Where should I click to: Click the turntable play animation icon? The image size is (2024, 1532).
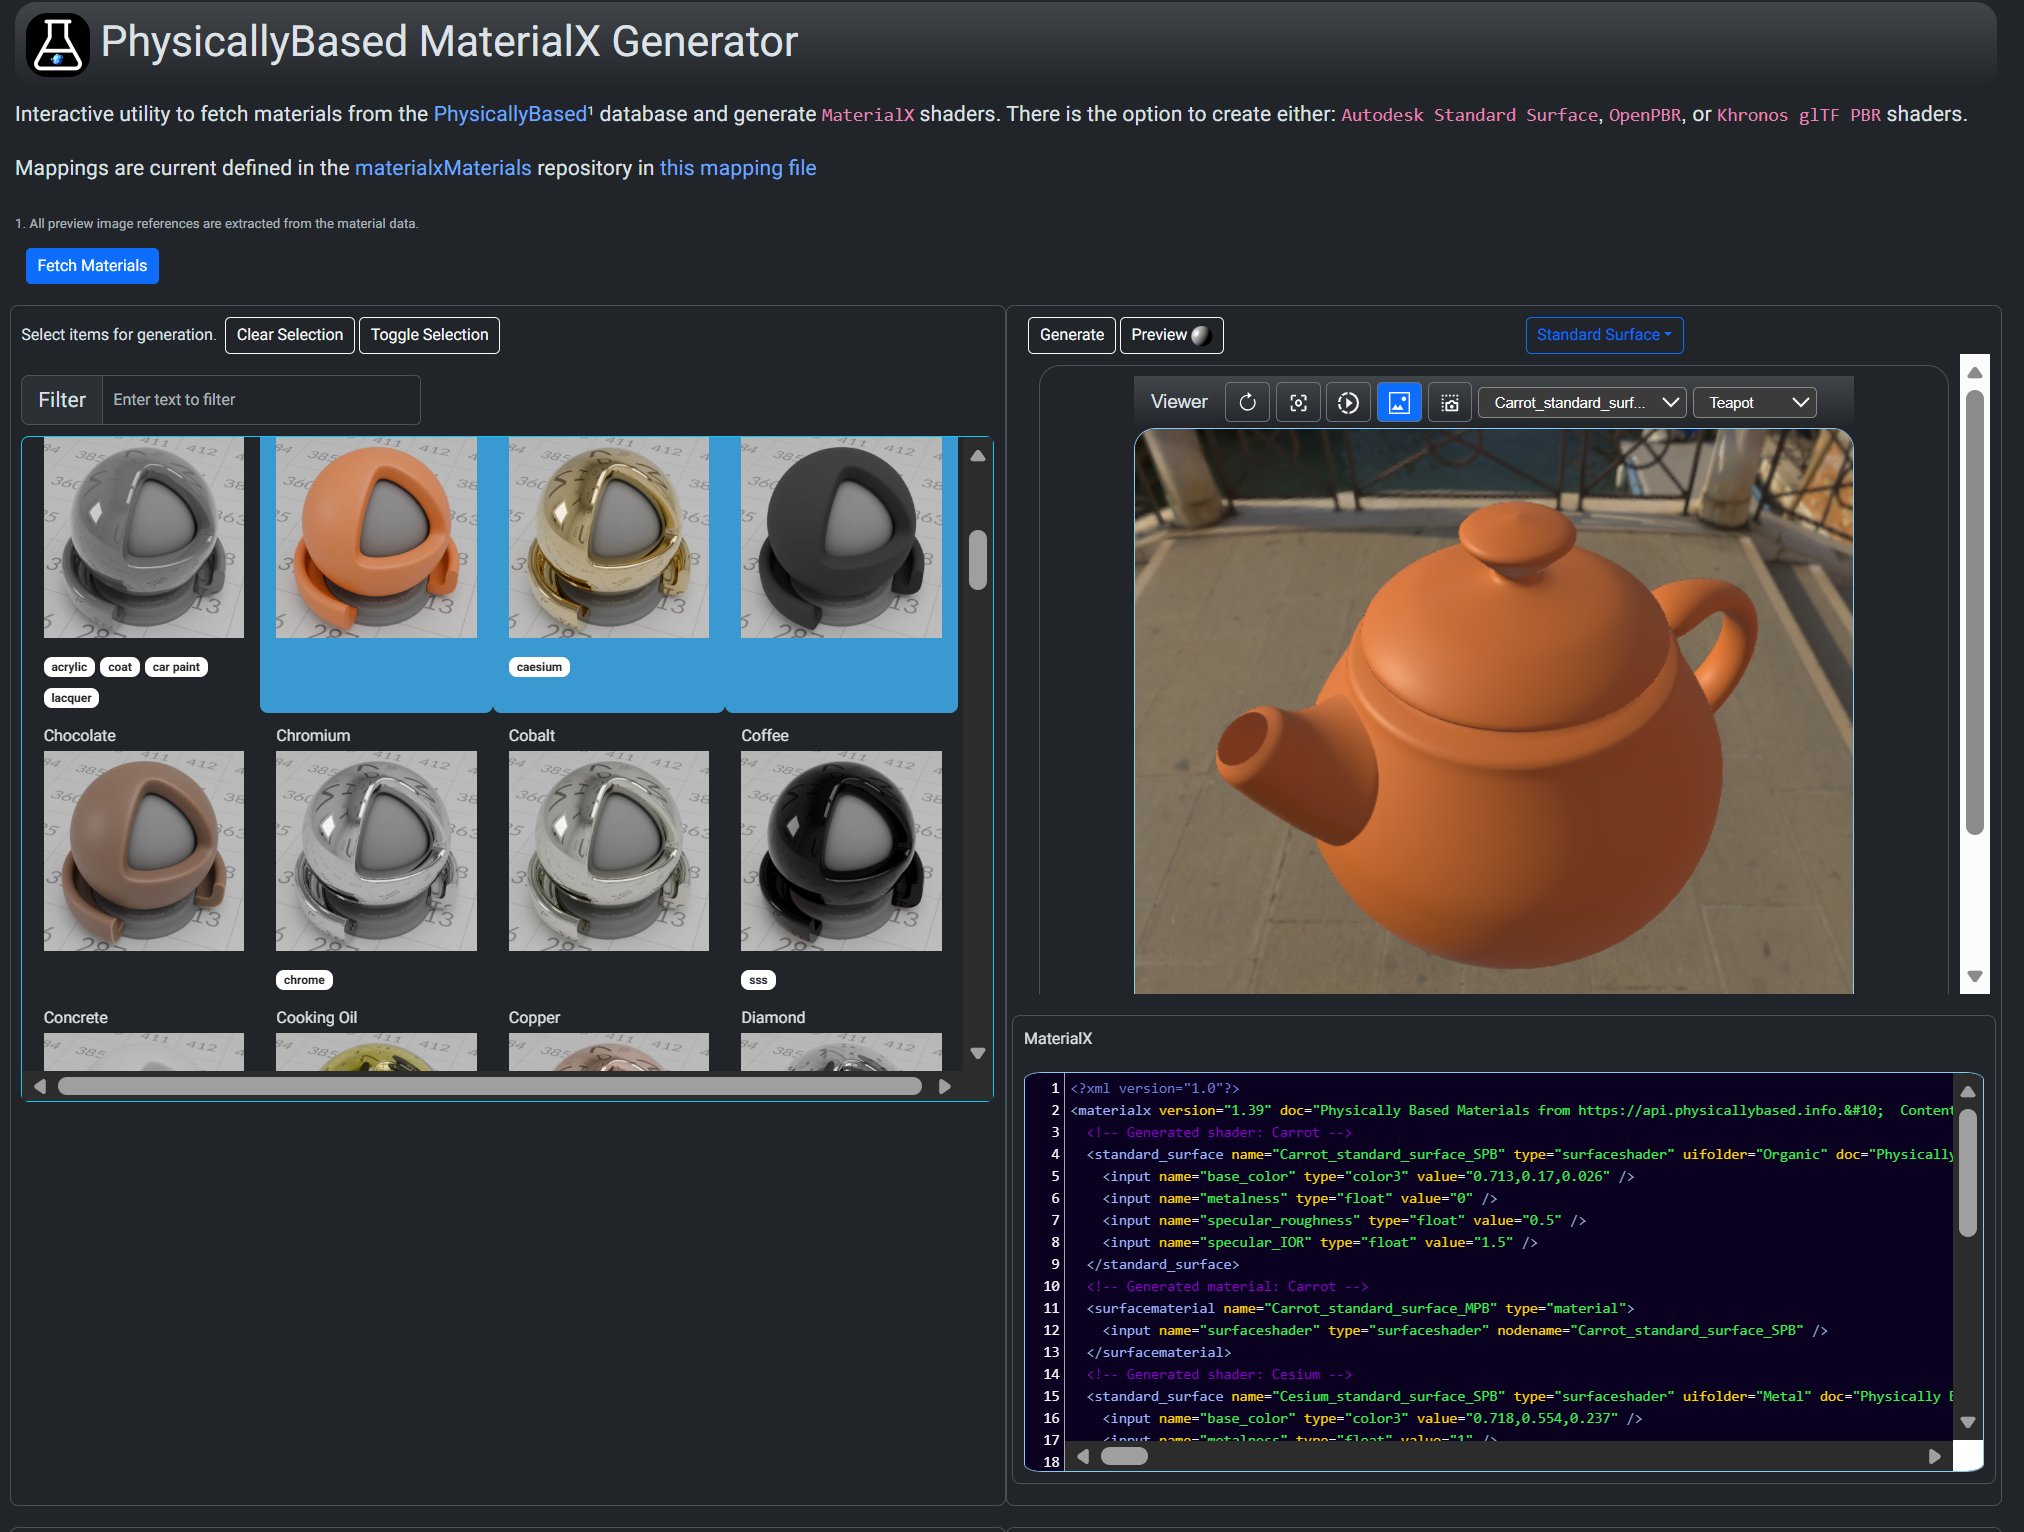pyautogui.click(x=1348, y=402)
